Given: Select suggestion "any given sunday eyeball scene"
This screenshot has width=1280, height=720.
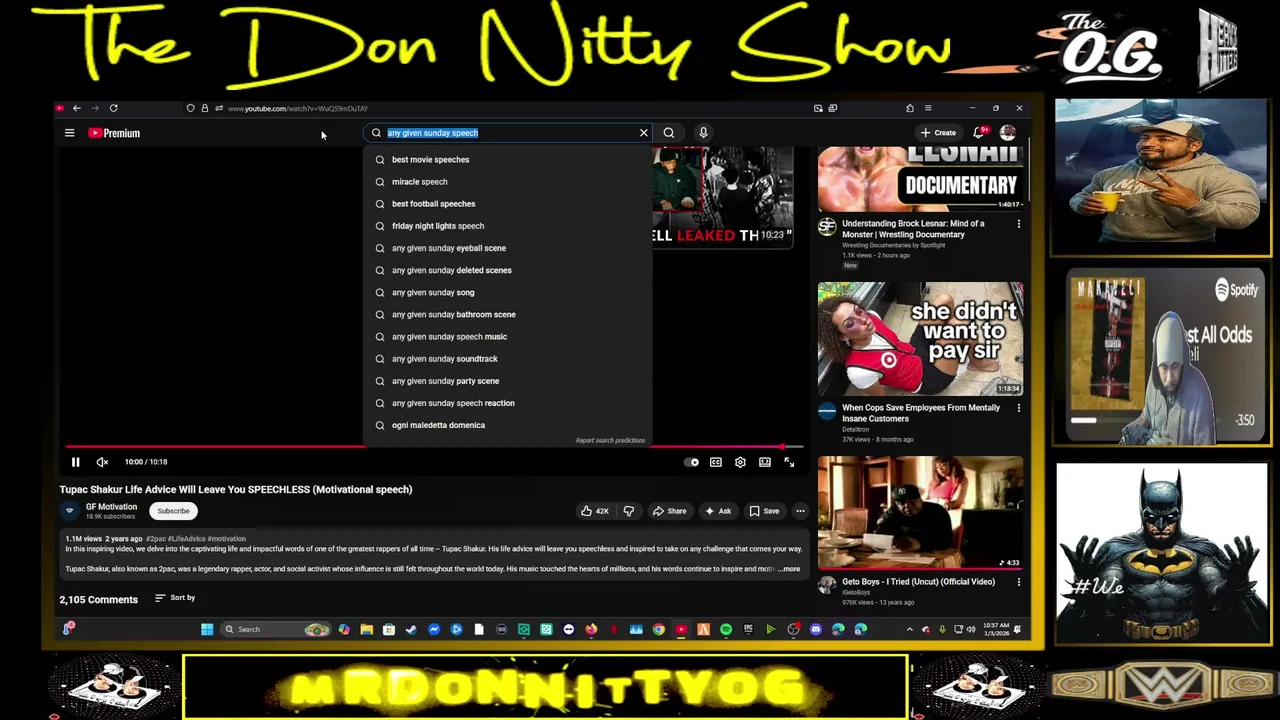Looking at the screenshot, I should (x=508, y=248).
